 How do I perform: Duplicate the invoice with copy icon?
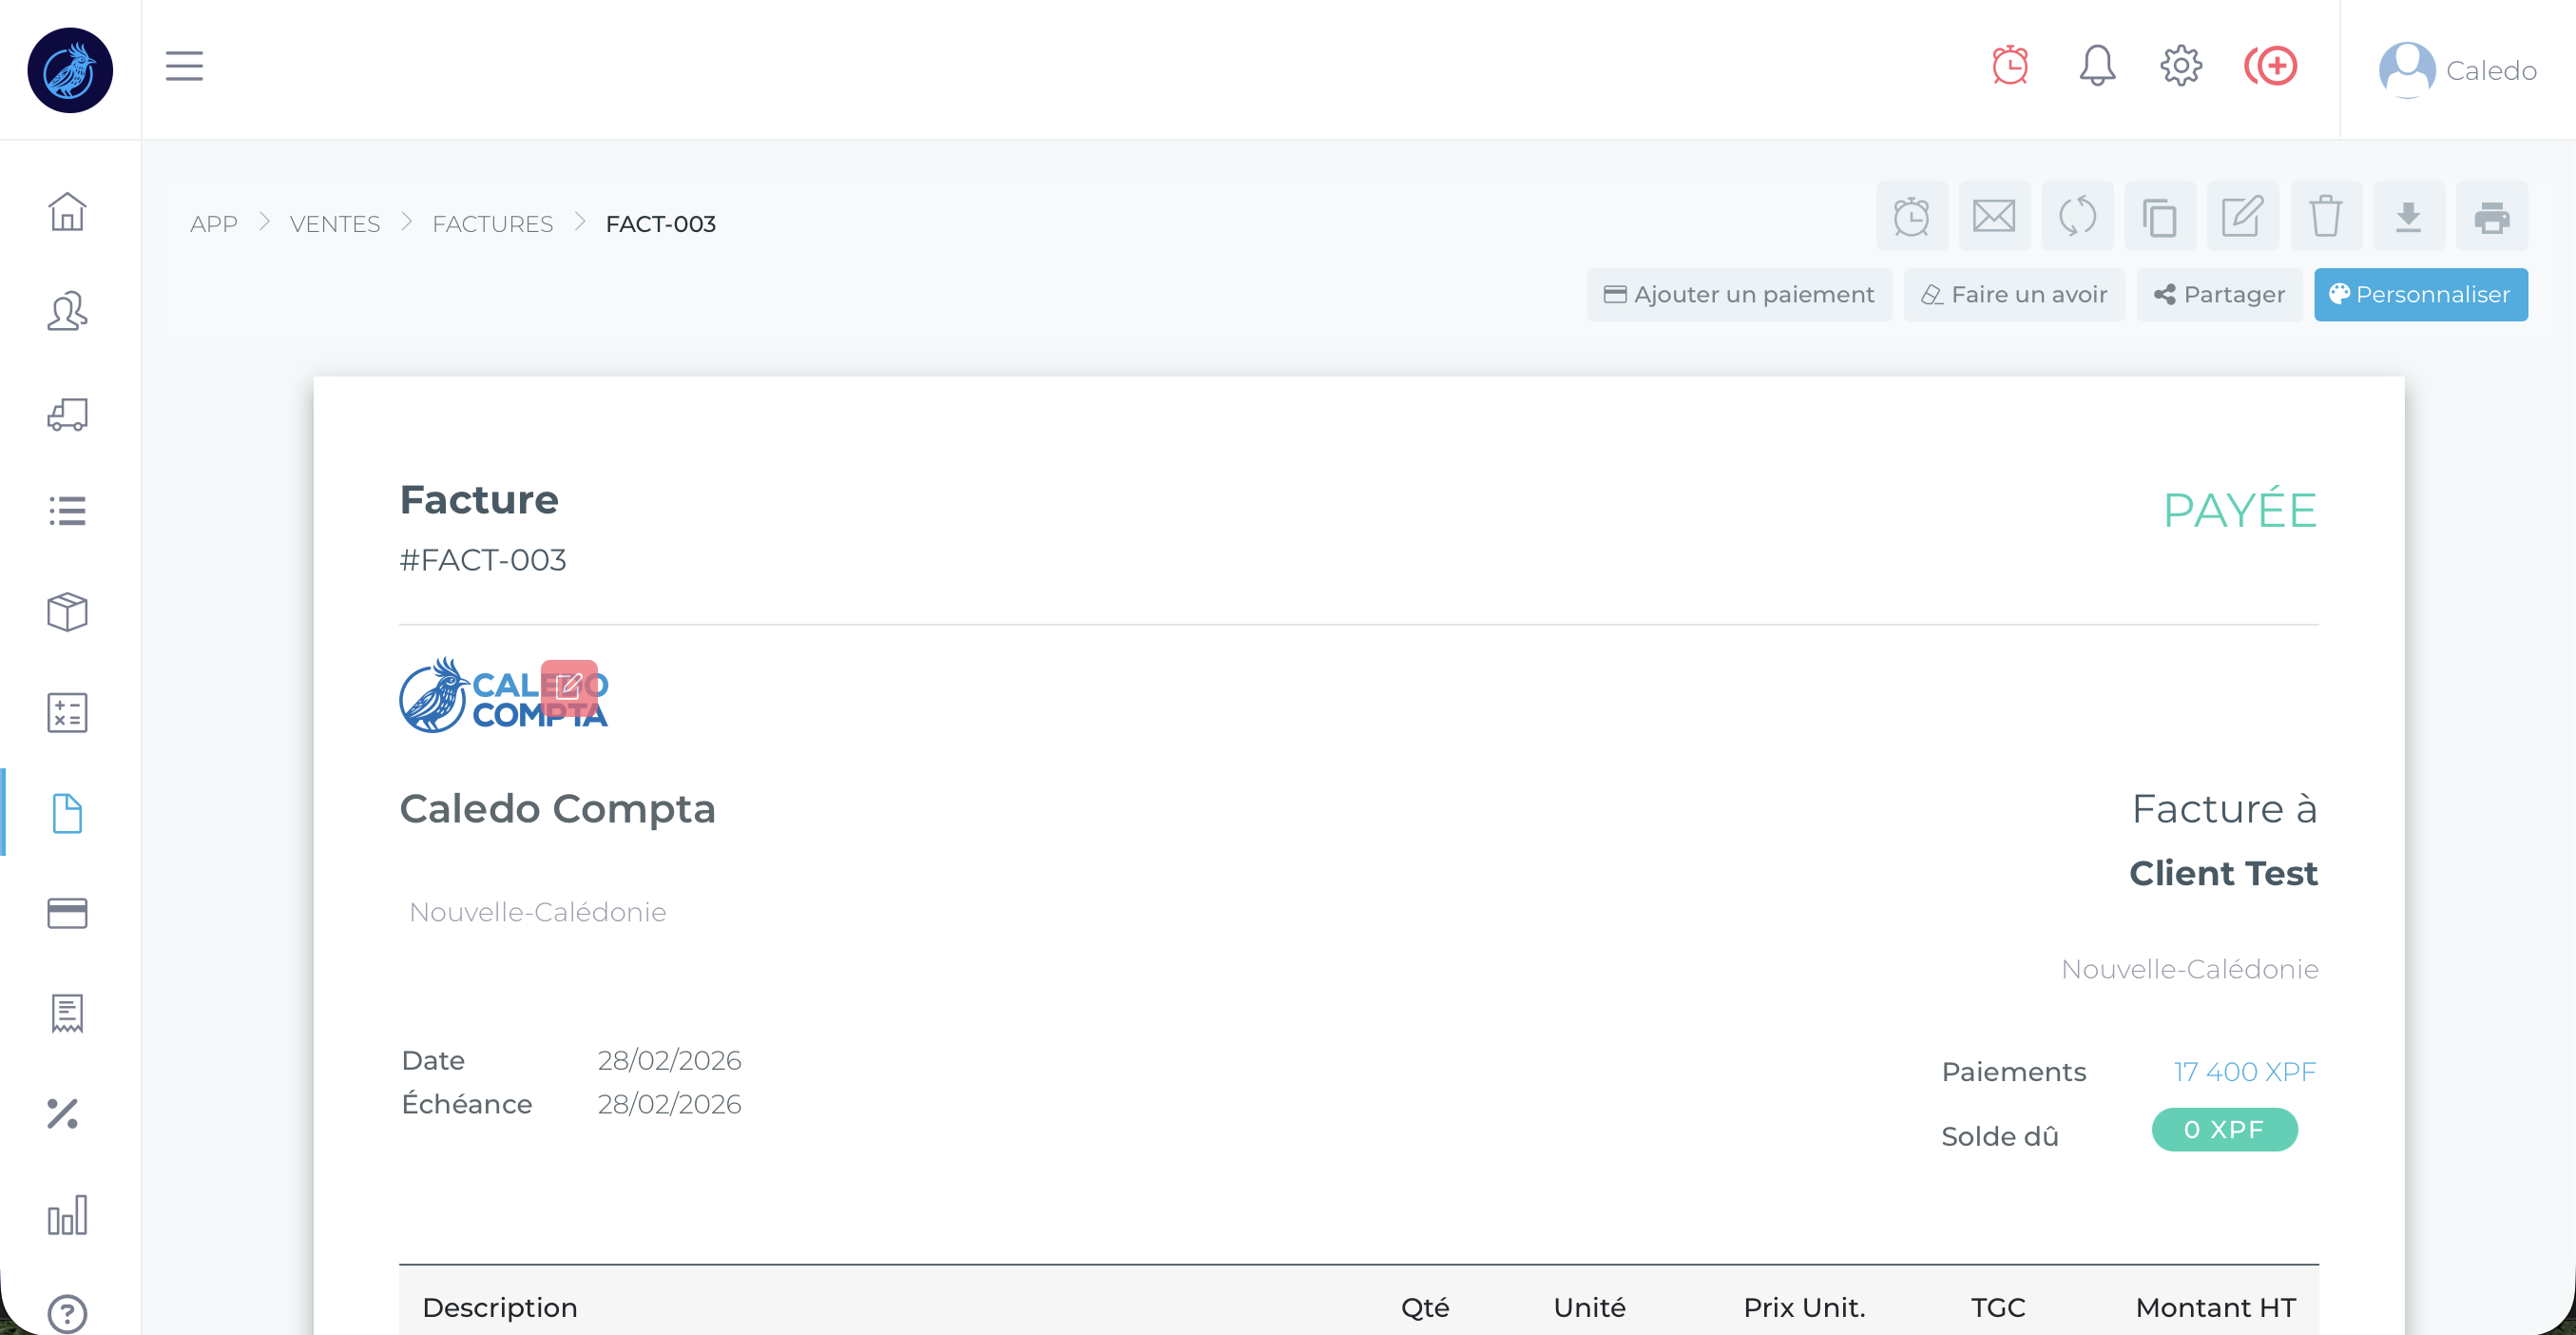pos(2159,216)
